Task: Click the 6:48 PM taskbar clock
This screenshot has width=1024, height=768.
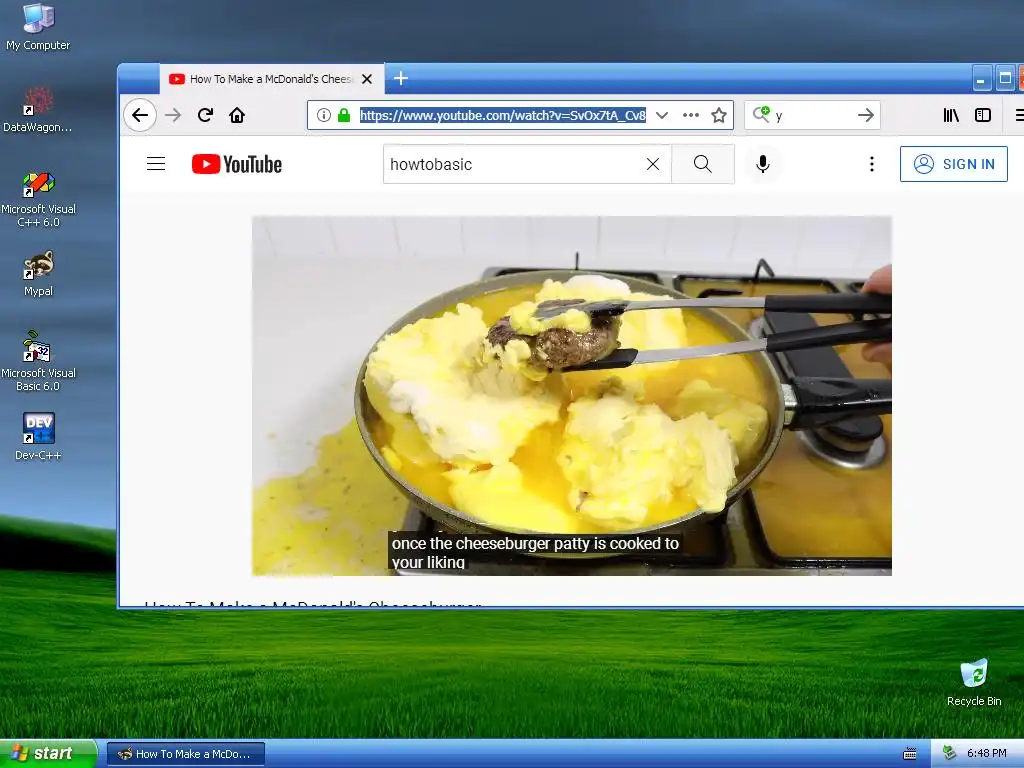Action: click(986, 753)
